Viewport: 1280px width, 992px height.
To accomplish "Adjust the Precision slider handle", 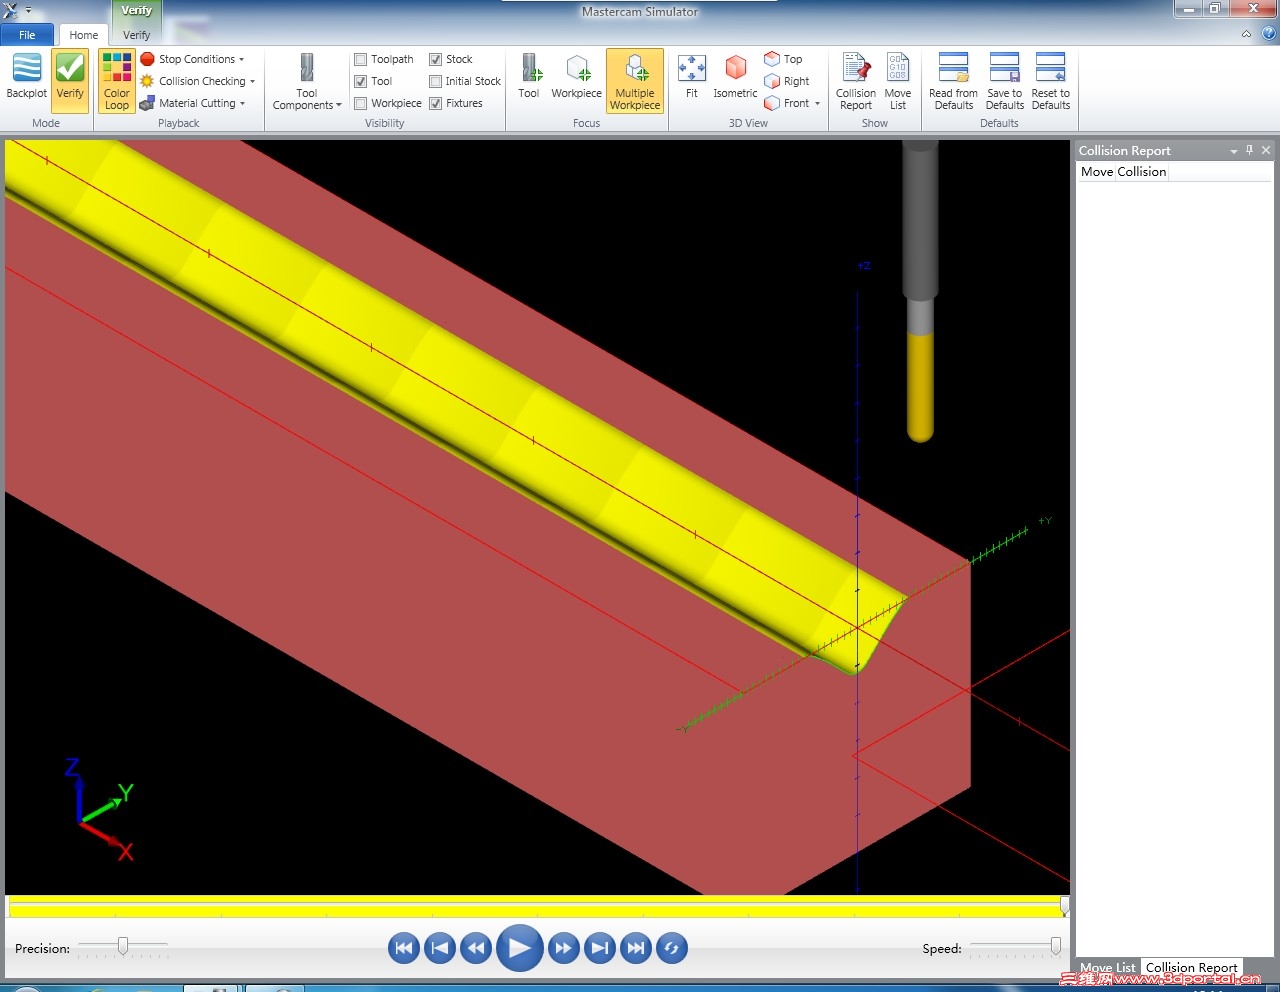I will coord(123,946).
